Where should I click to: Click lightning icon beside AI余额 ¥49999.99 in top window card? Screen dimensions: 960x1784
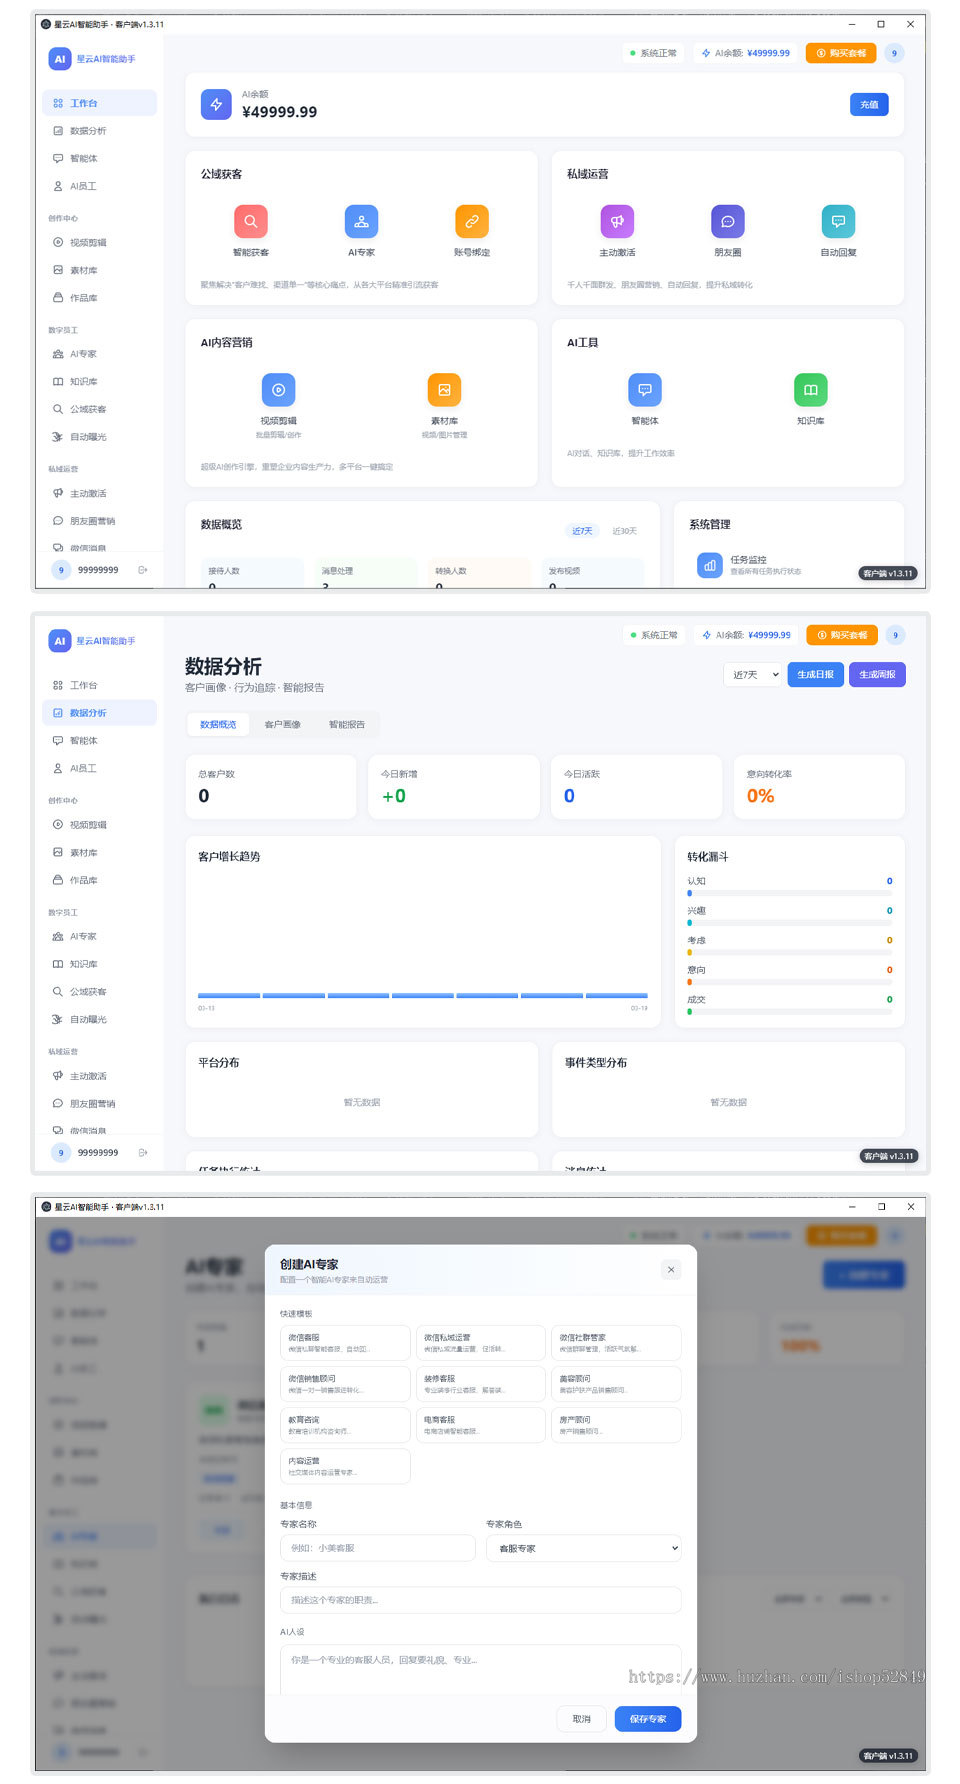[216, 104]
